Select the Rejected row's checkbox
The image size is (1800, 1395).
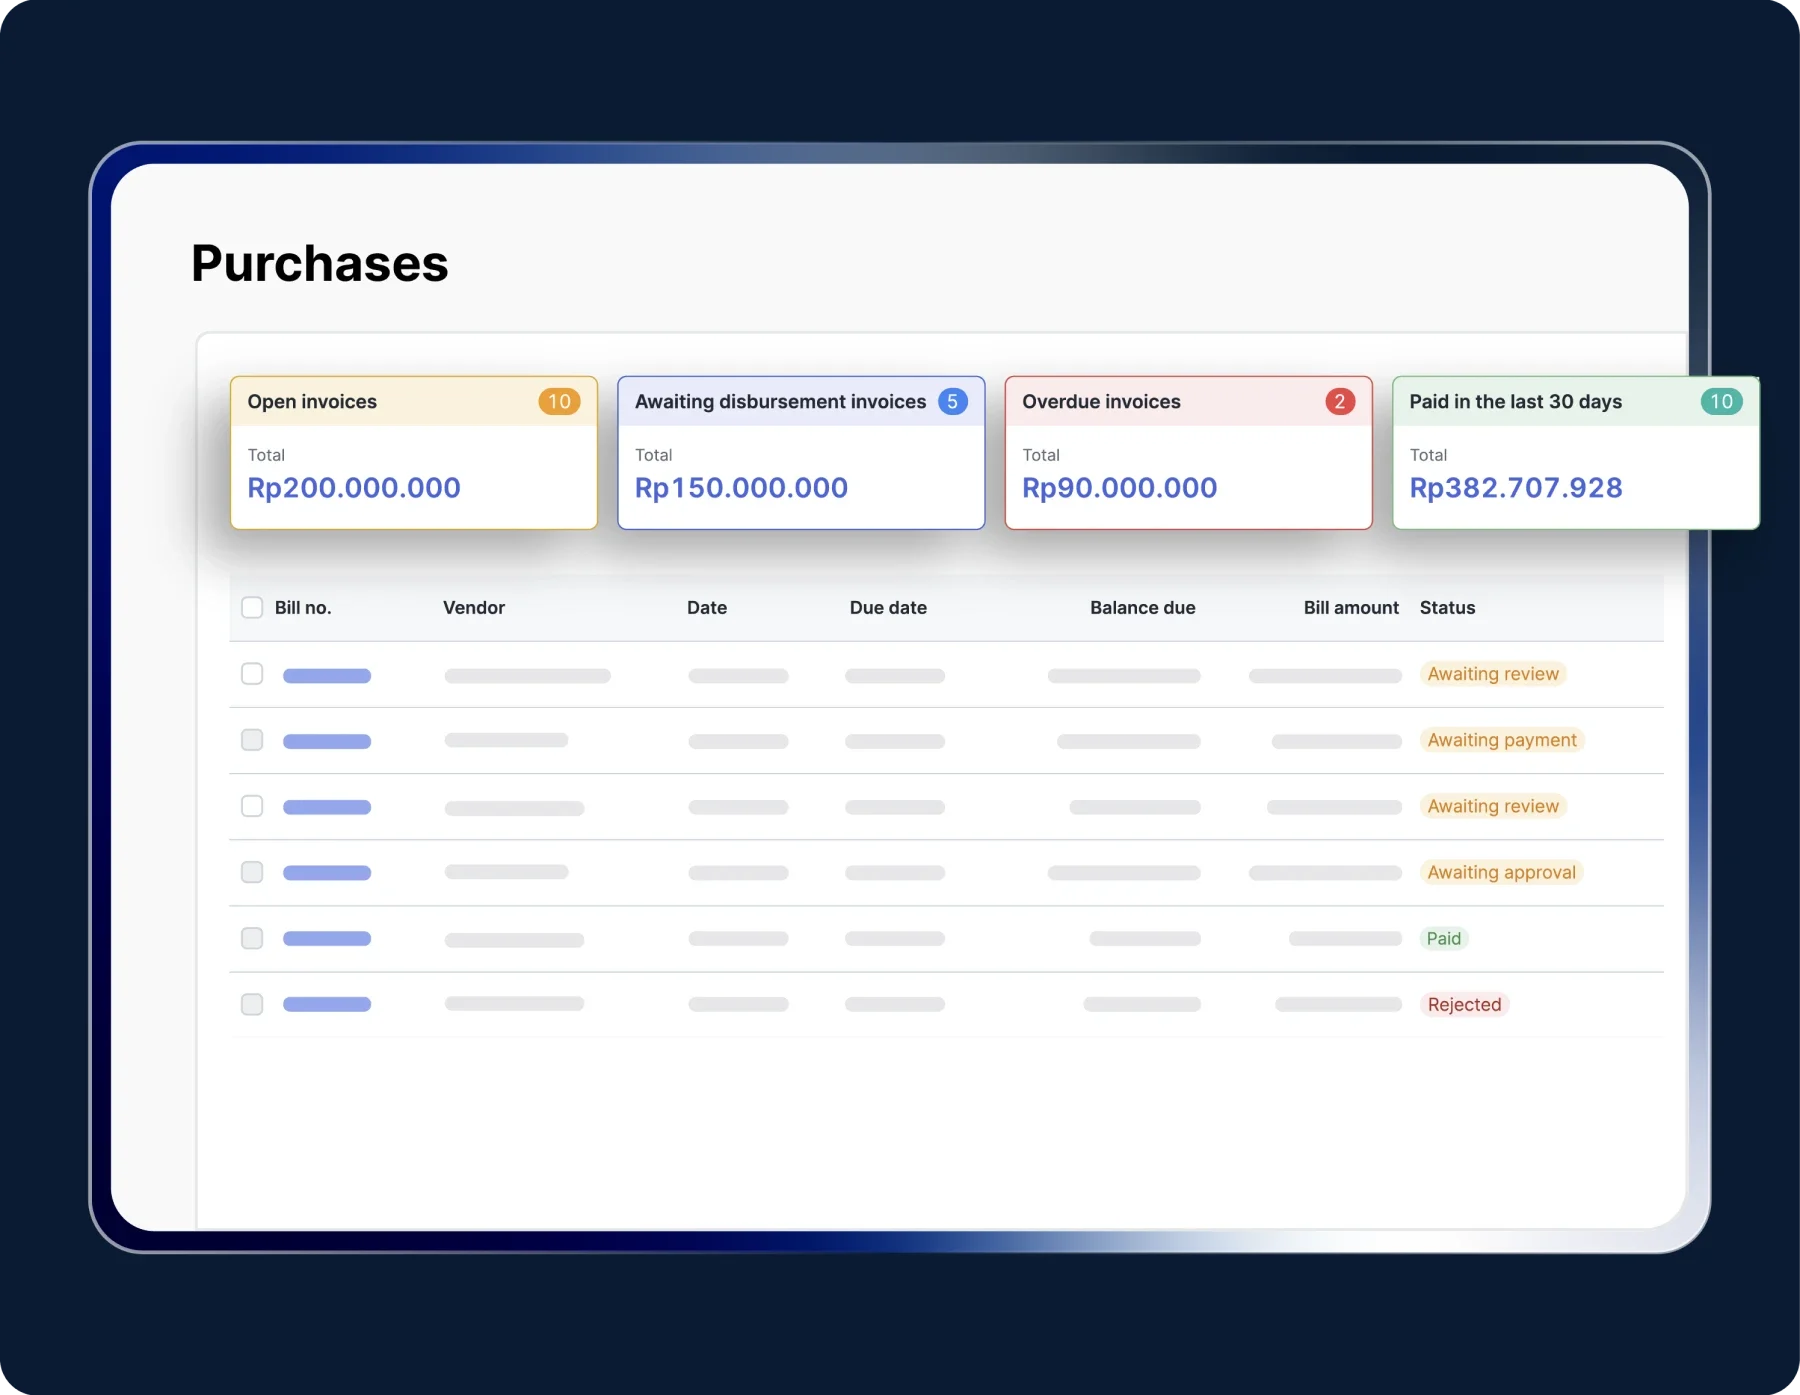[252, 1004]
